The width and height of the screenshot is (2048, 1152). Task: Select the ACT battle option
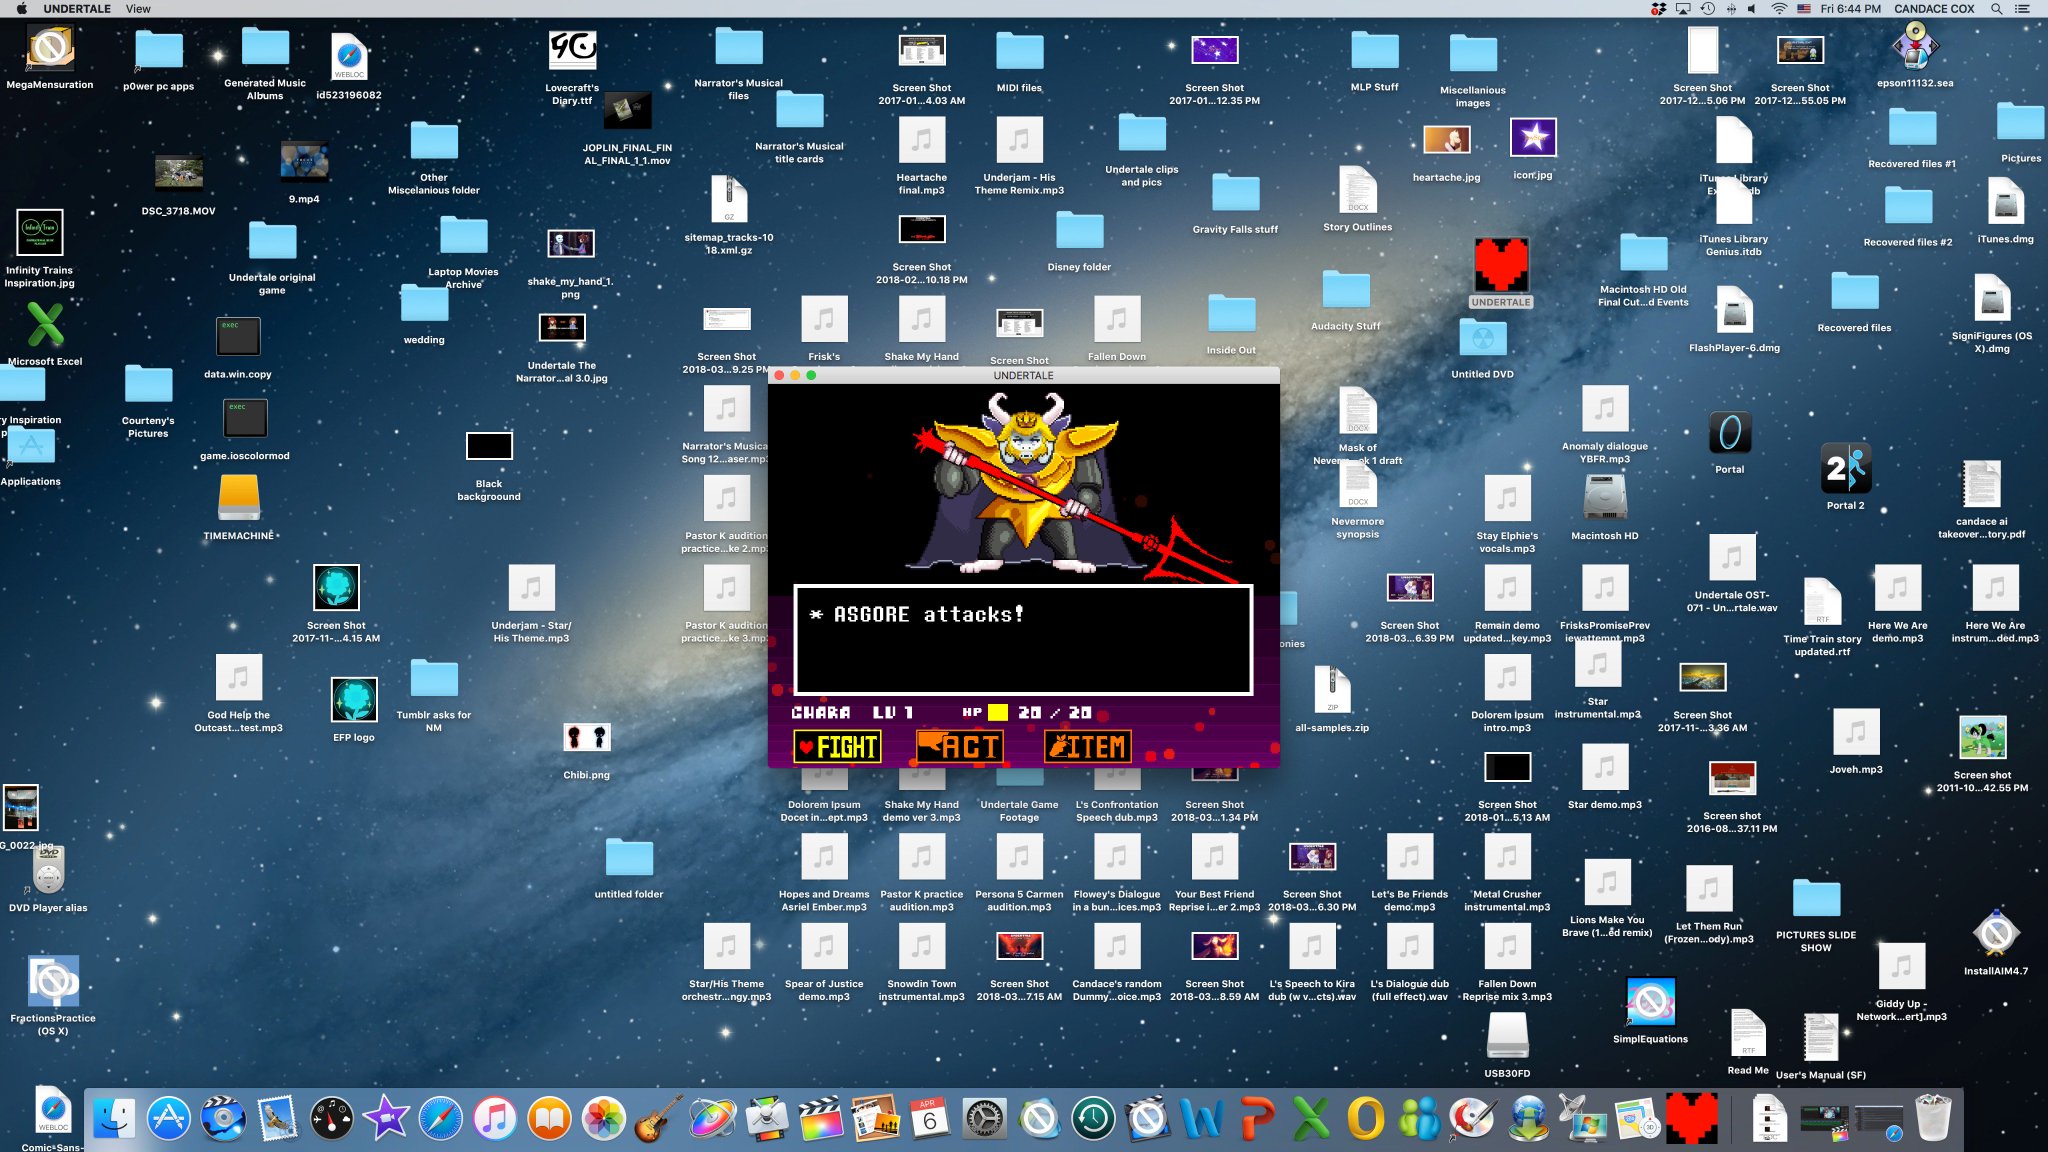(959, 747)
